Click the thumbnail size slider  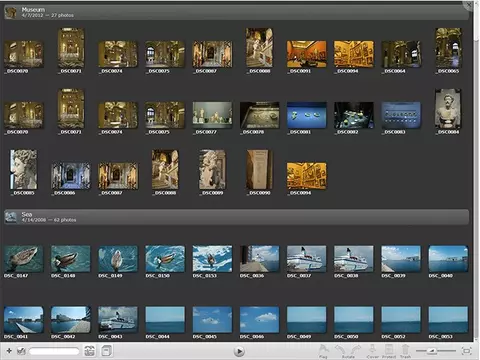436,351
